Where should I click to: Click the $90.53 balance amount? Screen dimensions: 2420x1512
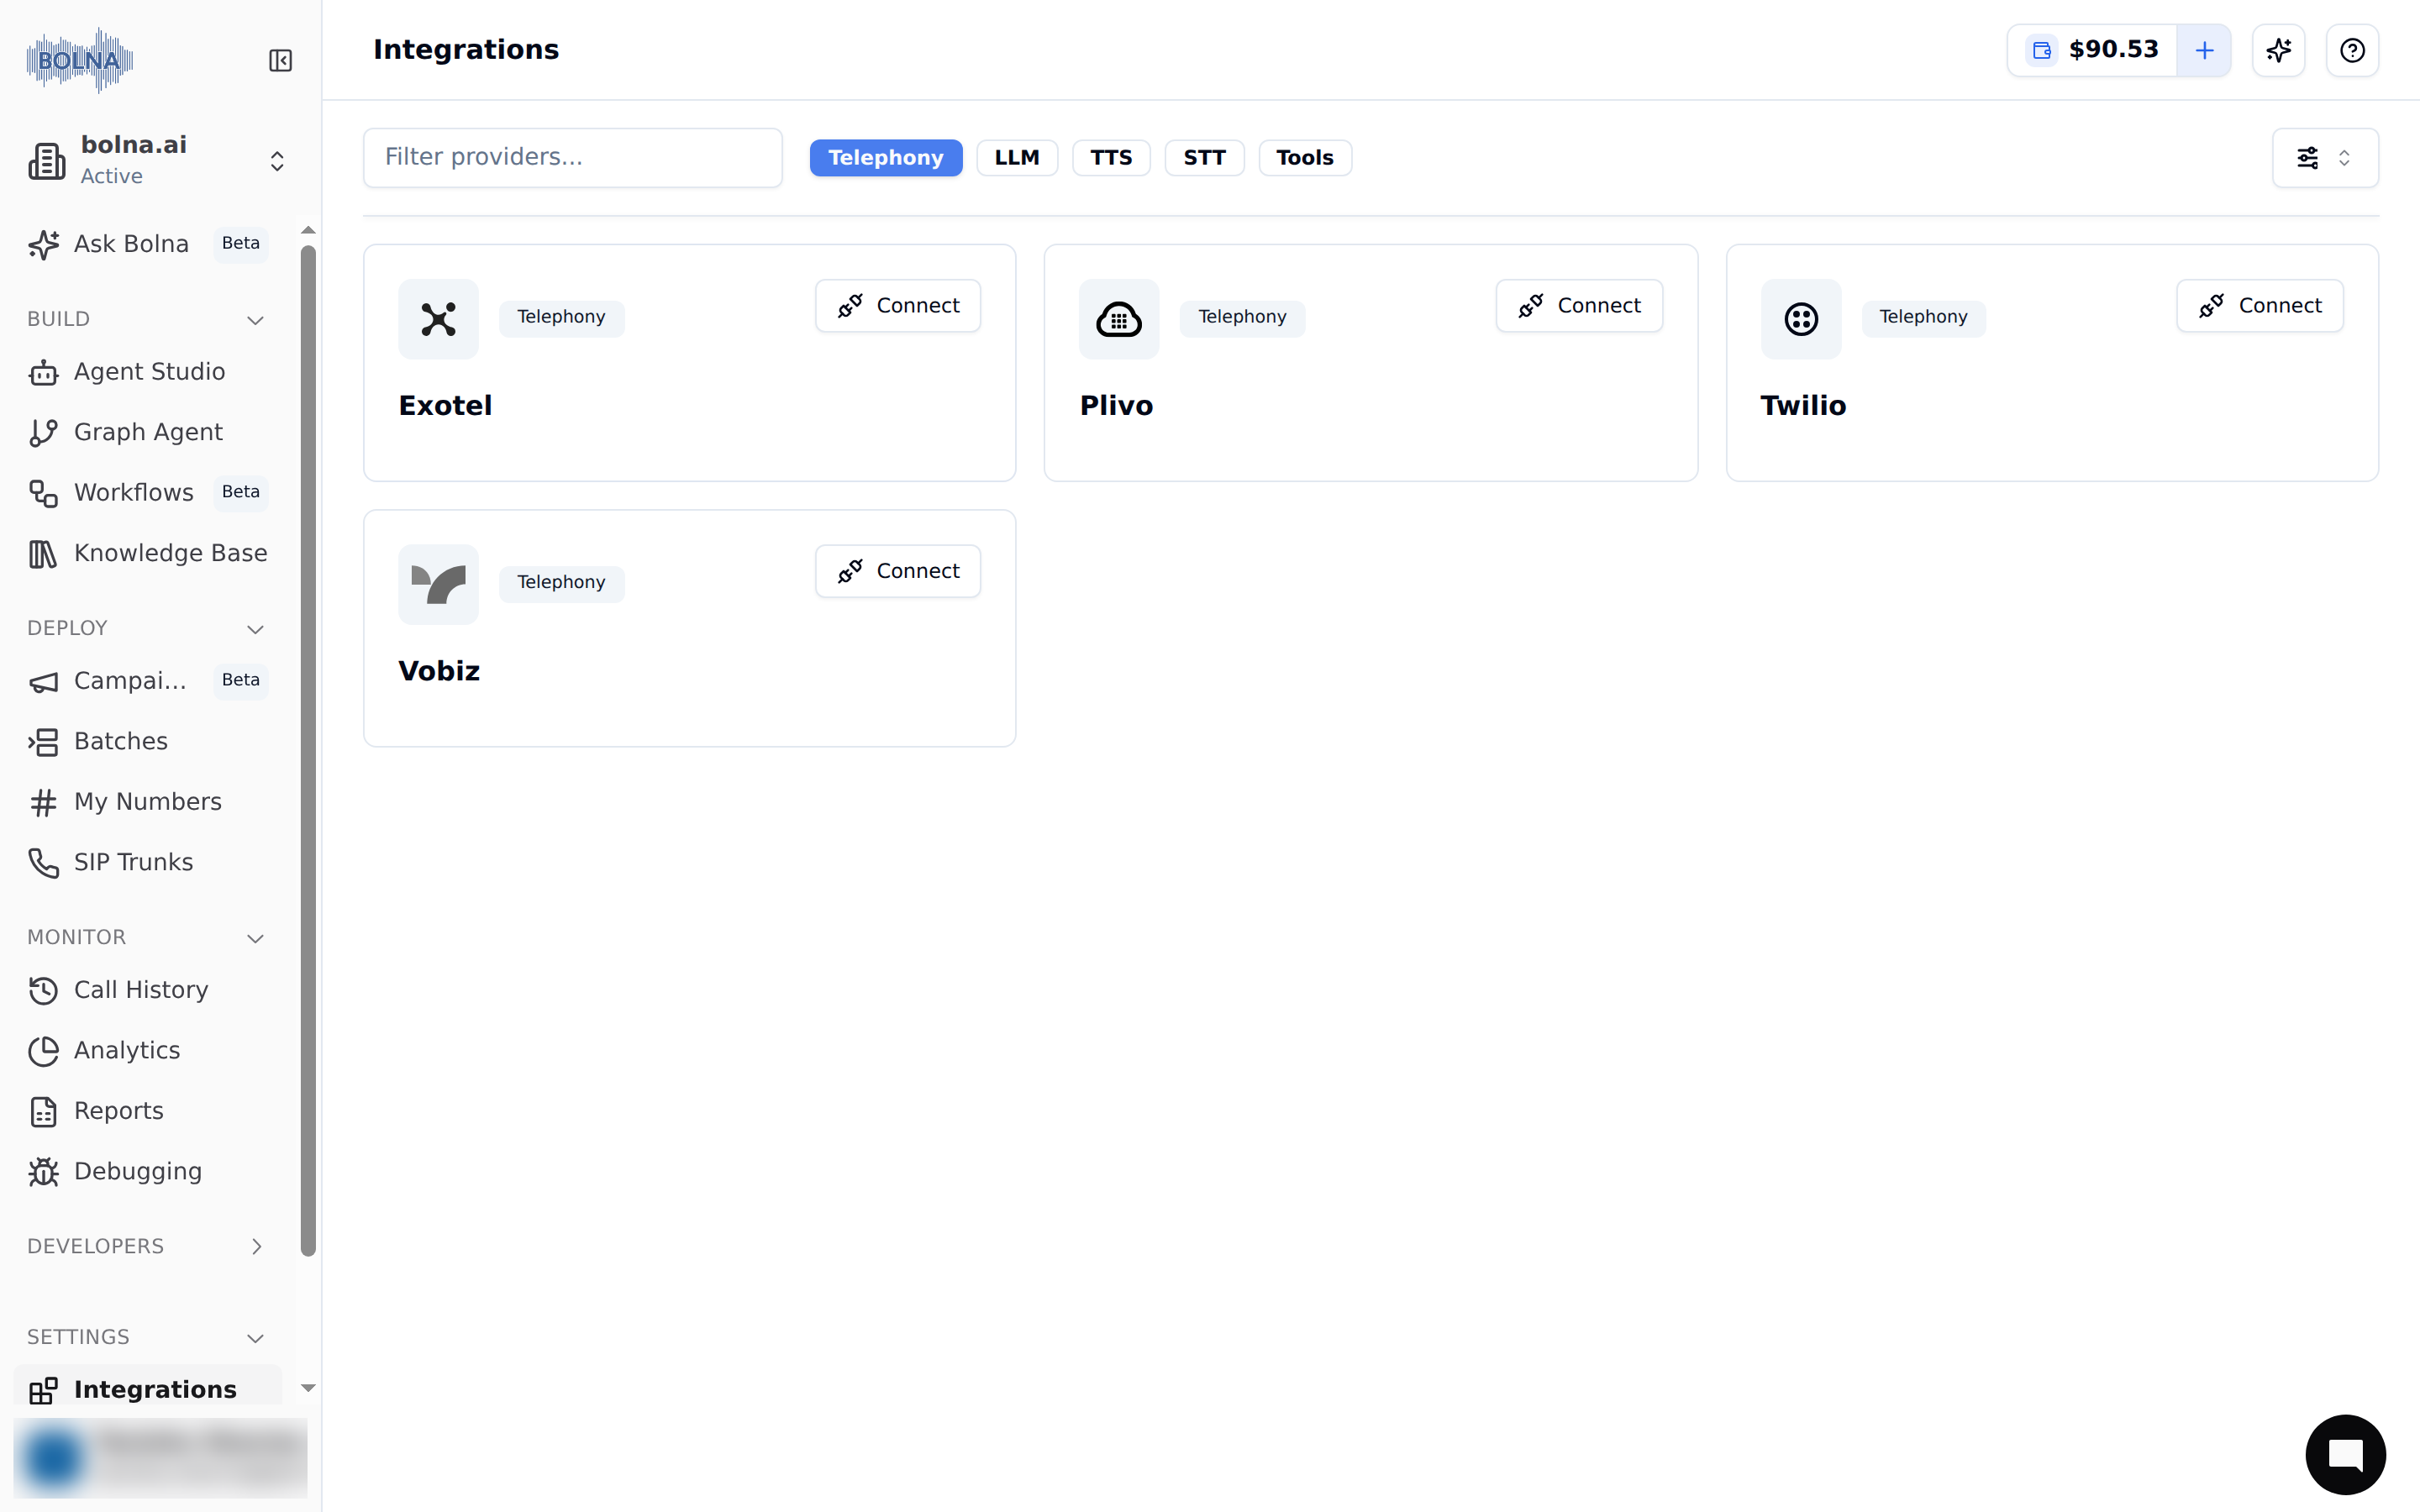pos(2113,50)
